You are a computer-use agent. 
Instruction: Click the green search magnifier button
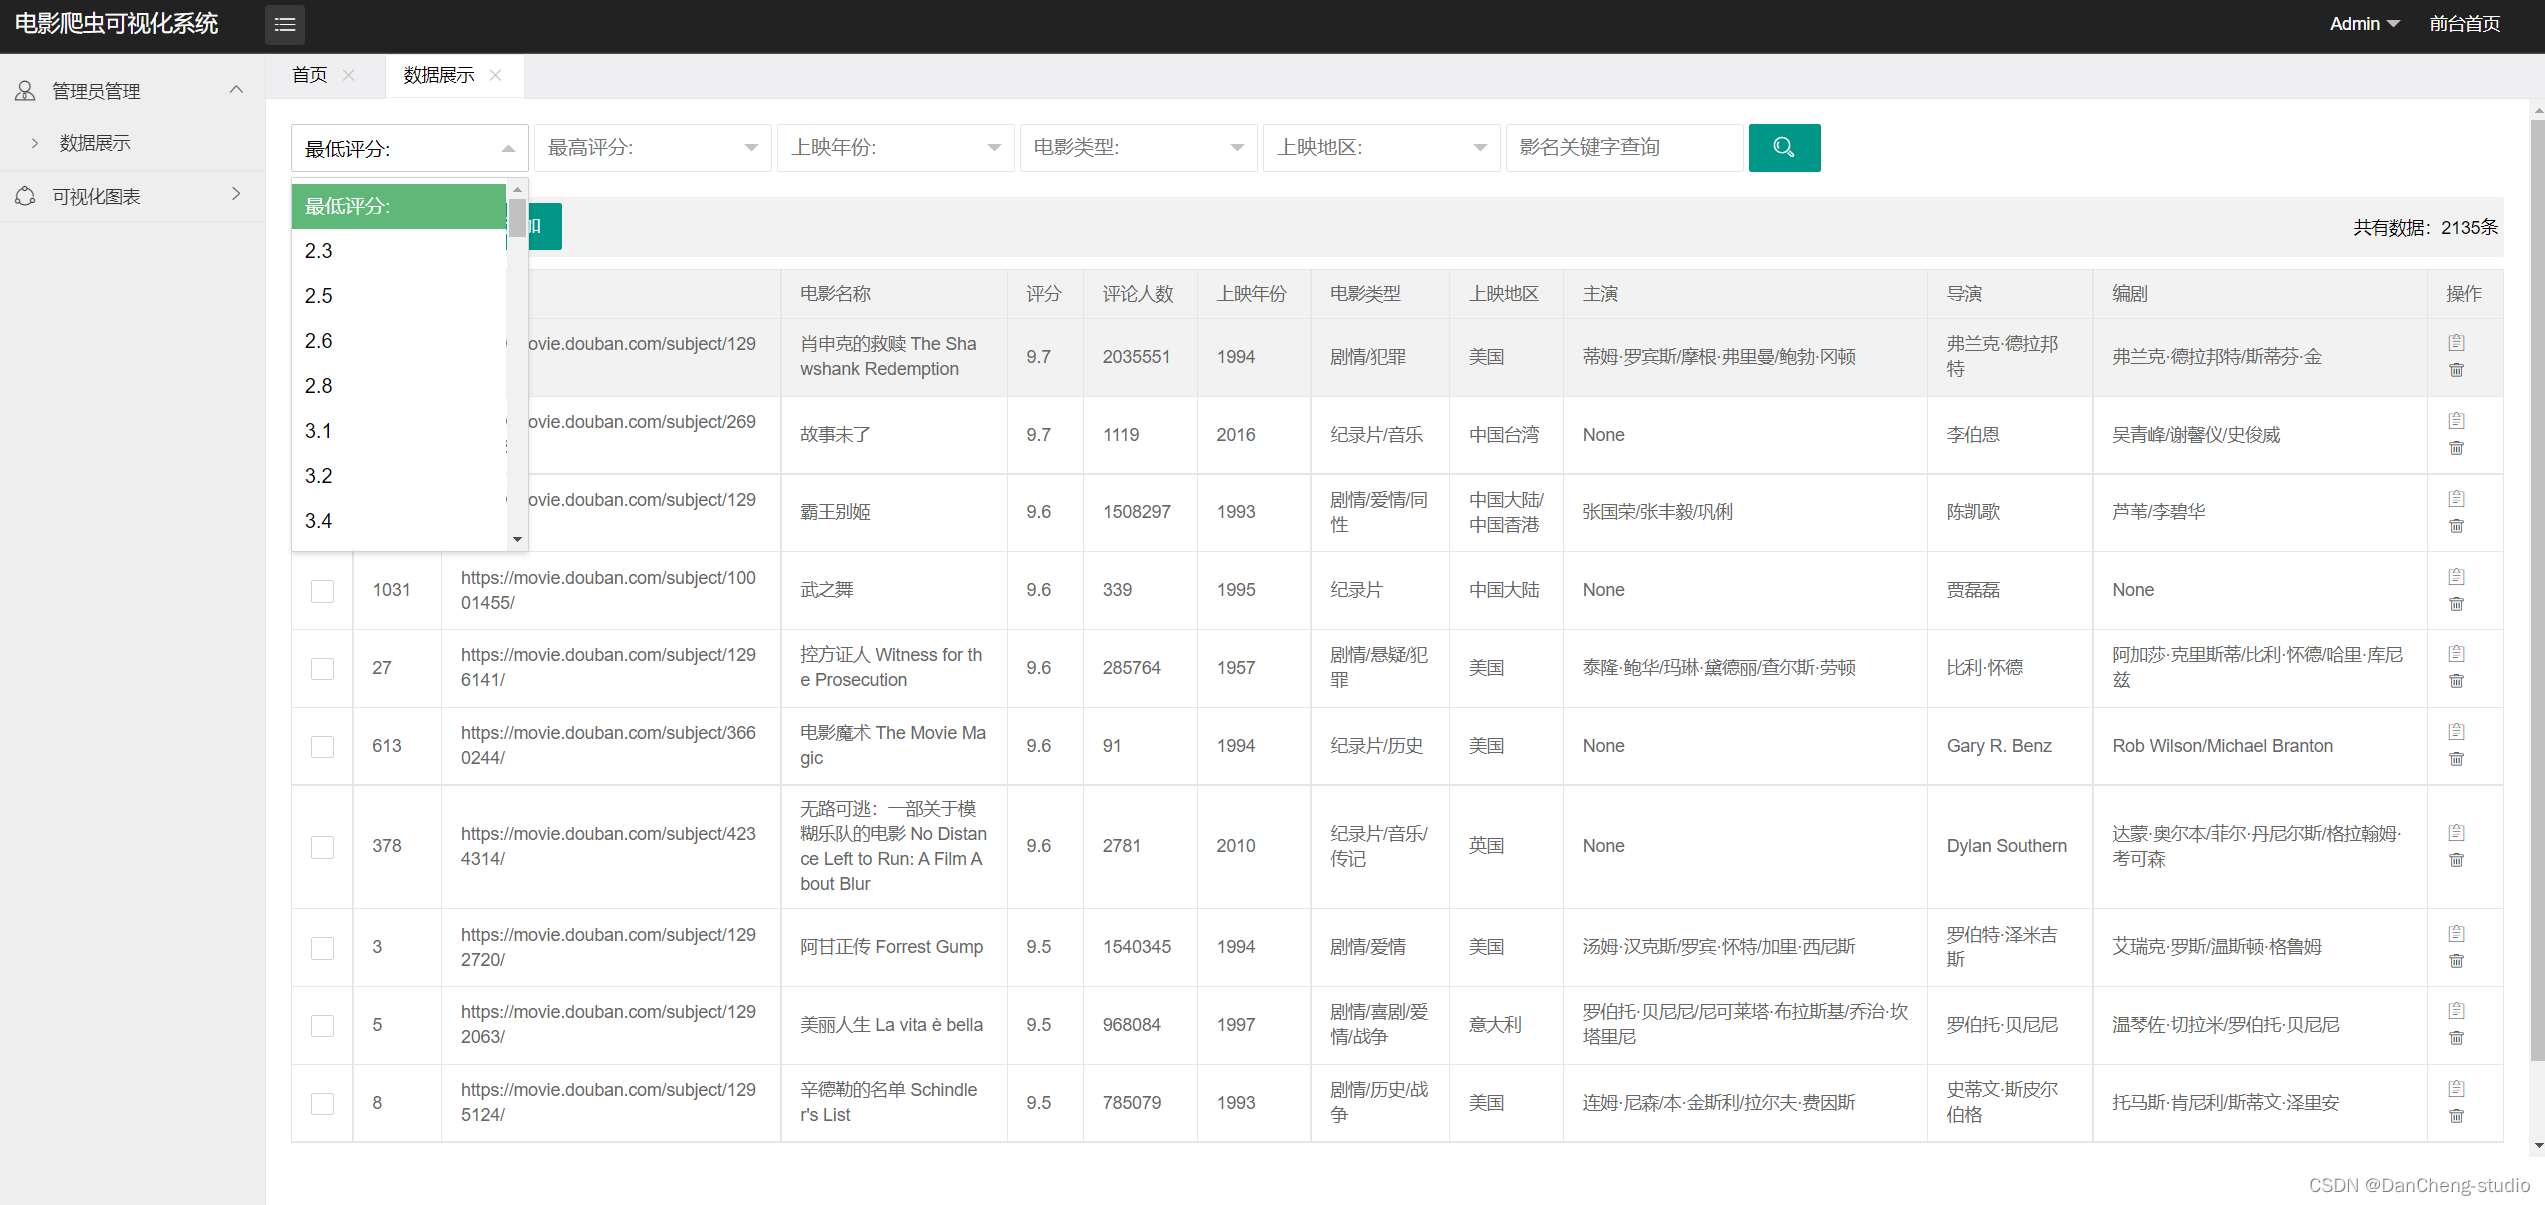tap(1784, 148)
